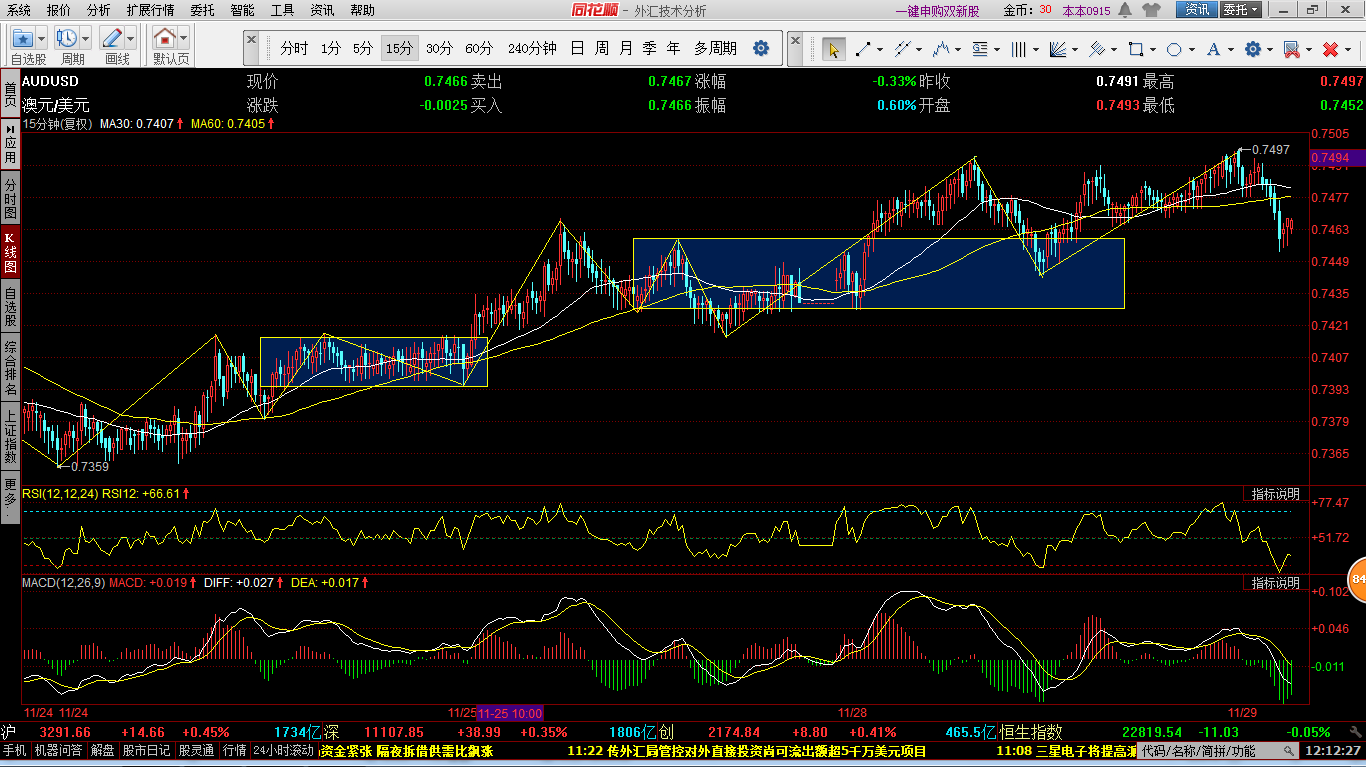Expand rectangle tool options arrow
Screen dimensions: 1366x767
(1152, 49)
